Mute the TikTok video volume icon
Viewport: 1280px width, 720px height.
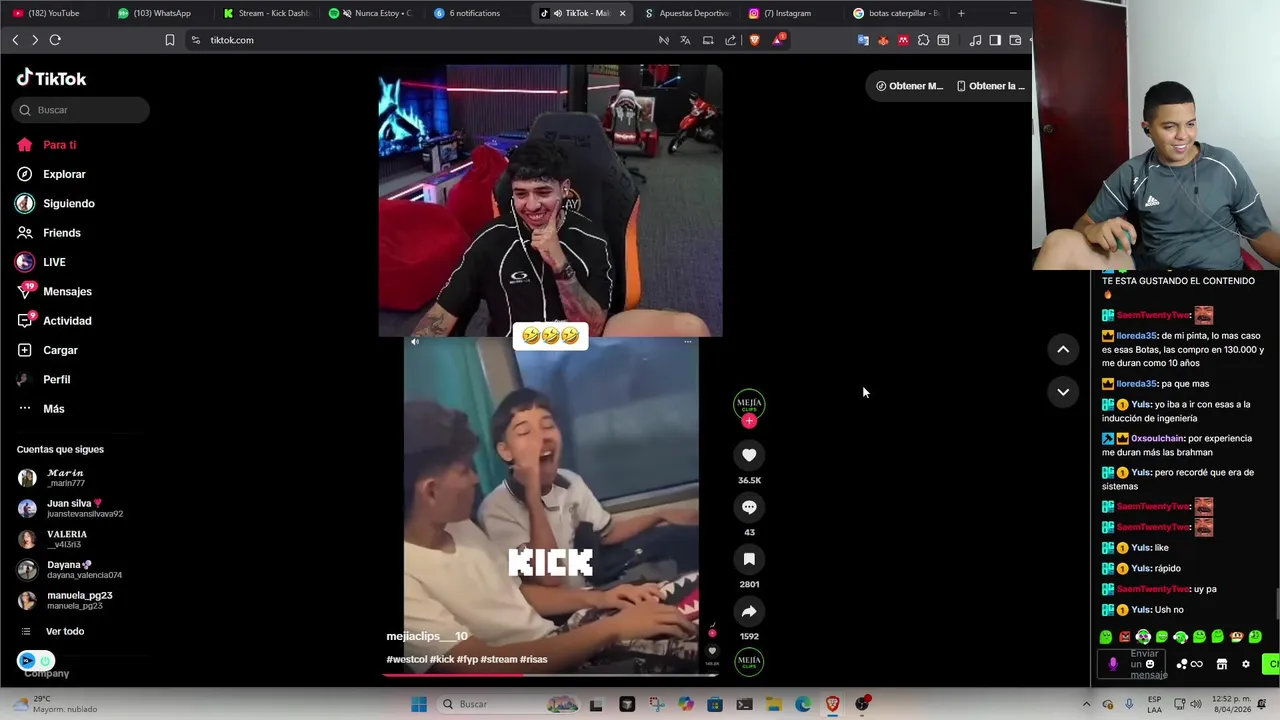(x=415, y=342)
